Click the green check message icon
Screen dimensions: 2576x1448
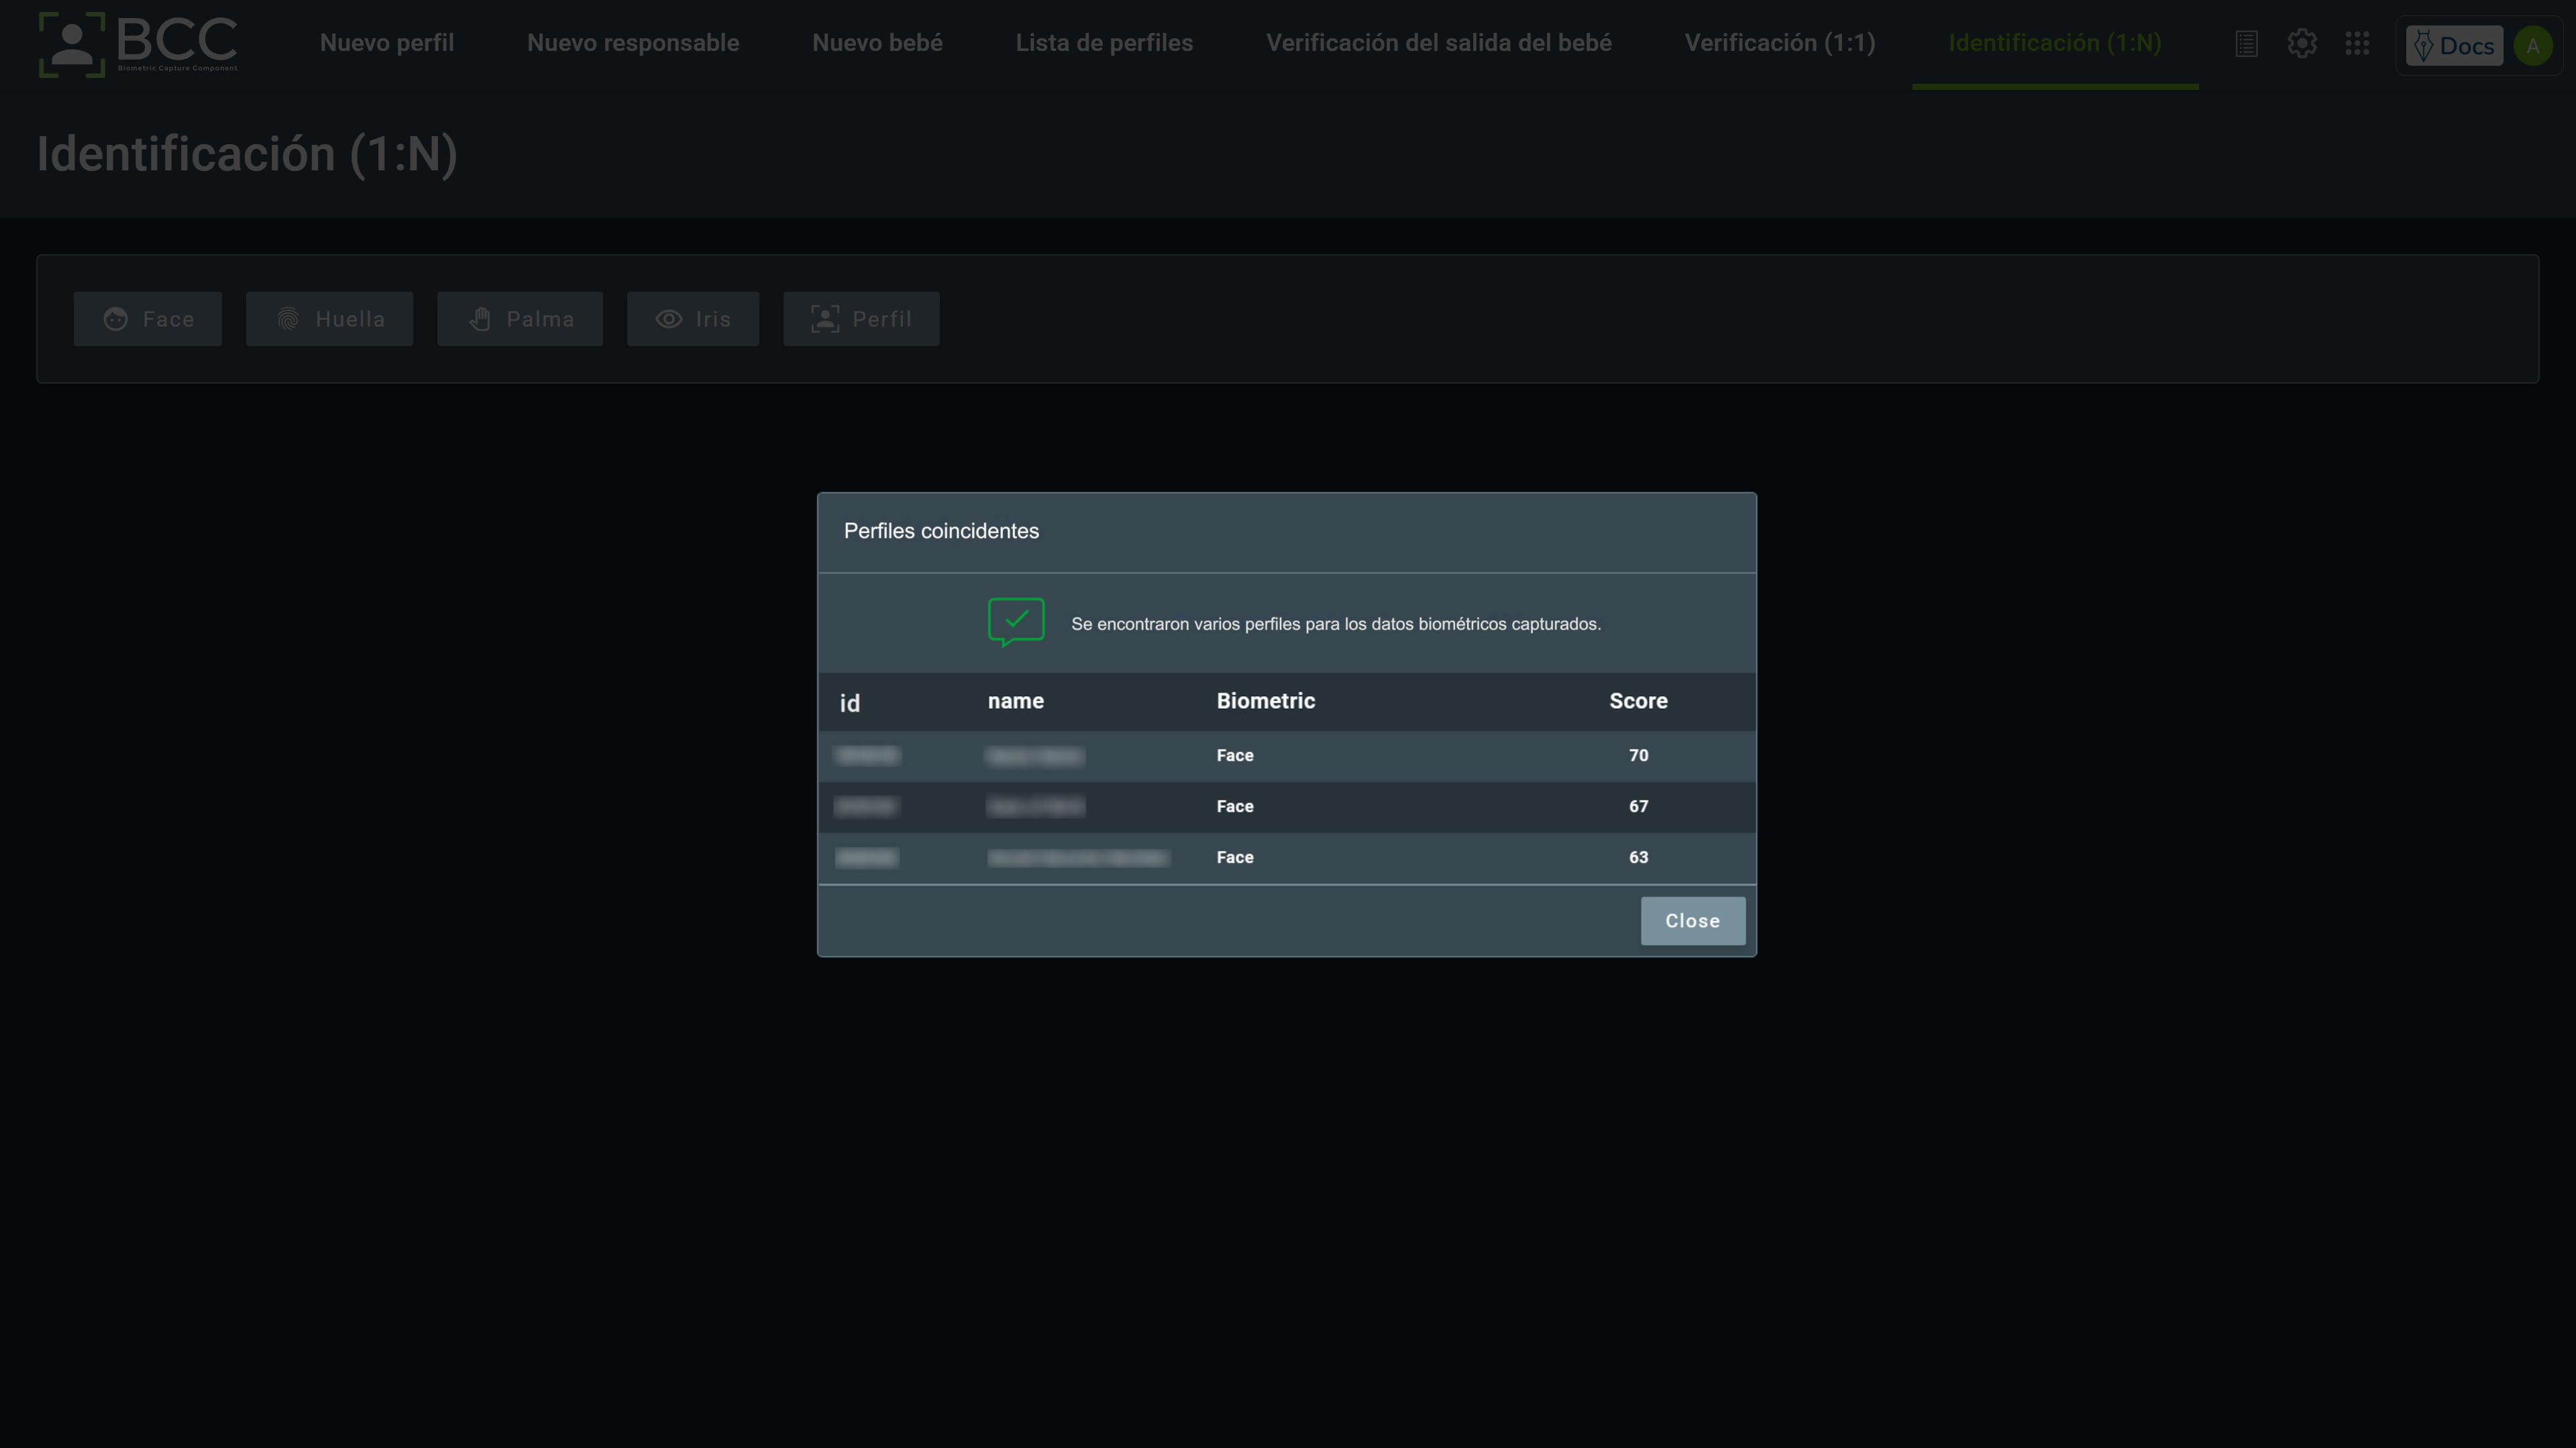(1016, 623)
